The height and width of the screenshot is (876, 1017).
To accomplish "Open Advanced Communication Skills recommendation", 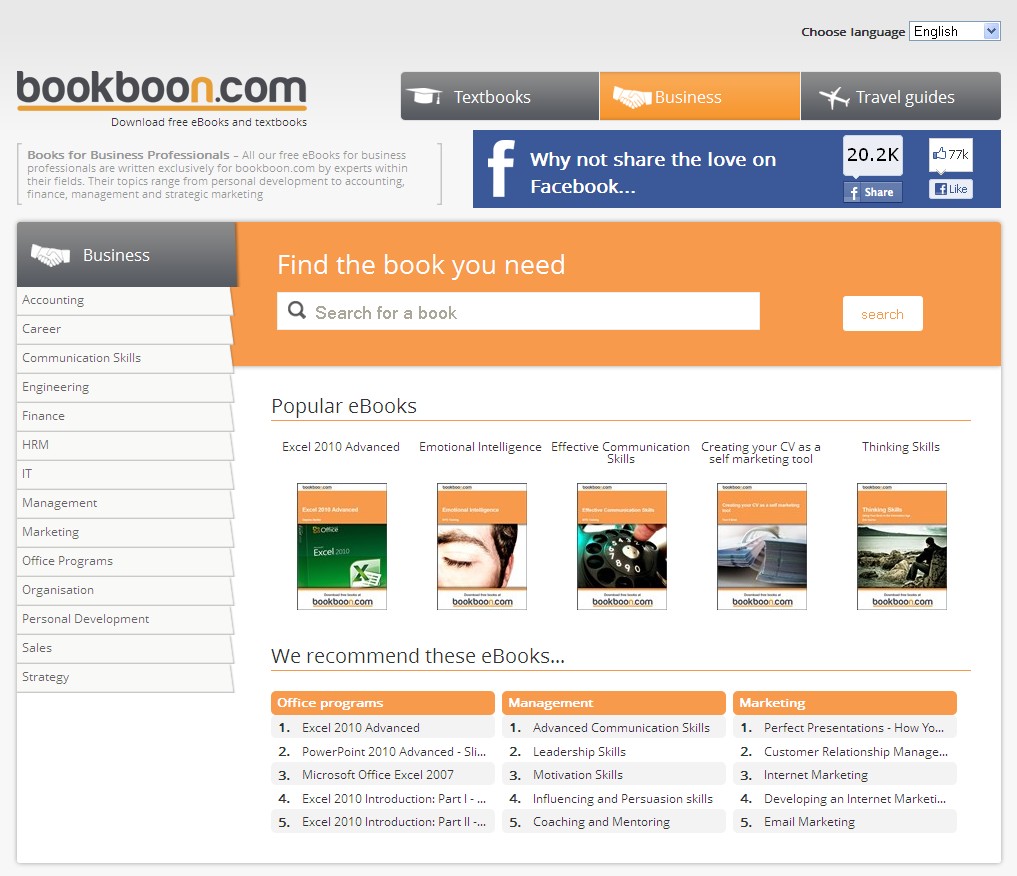I will (621, 728).
